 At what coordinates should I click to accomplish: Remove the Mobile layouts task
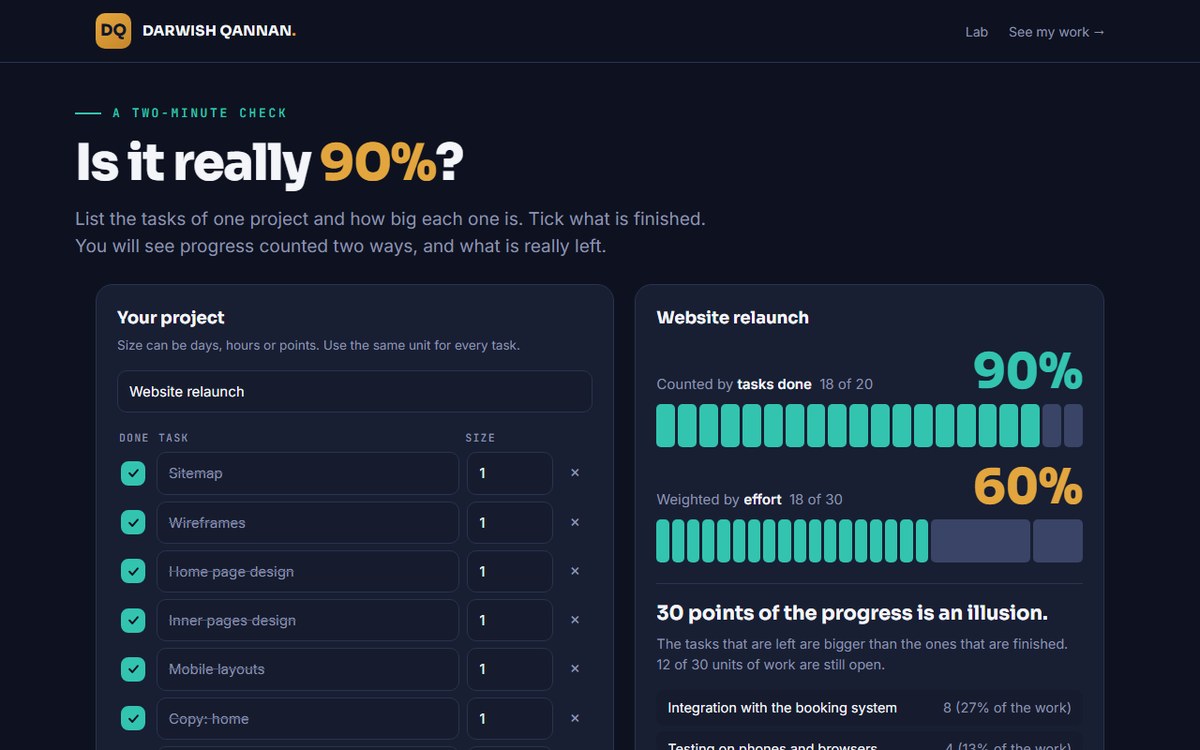coord(575,669)
